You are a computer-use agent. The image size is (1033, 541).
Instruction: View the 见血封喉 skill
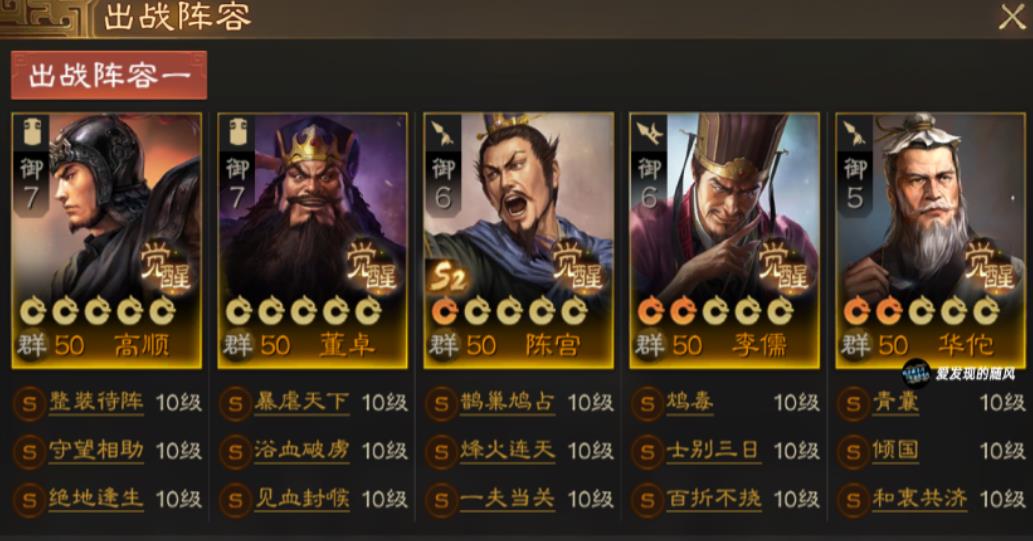pyautogui.click(x=302, y=499)
